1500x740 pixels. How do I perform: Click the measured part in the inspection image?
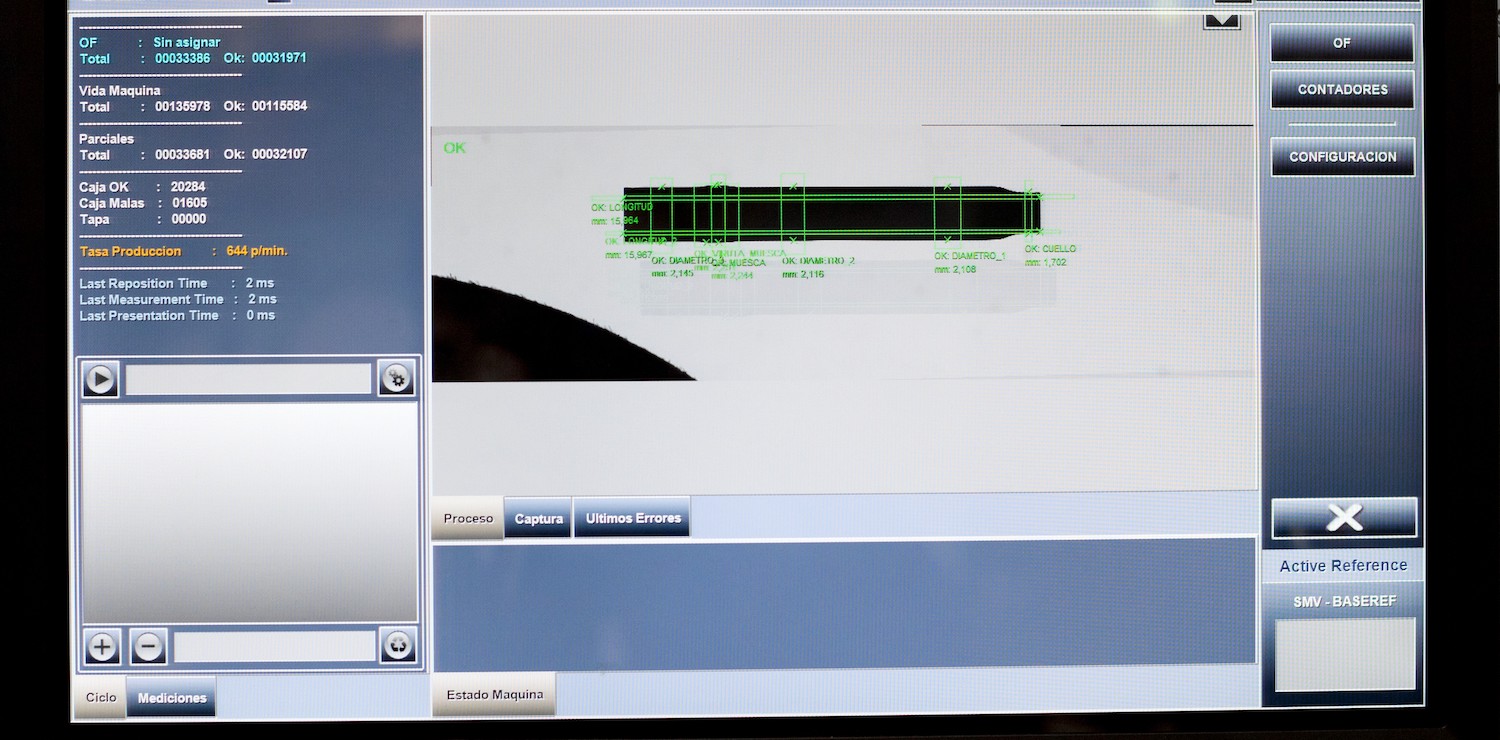tap(830, 212)
